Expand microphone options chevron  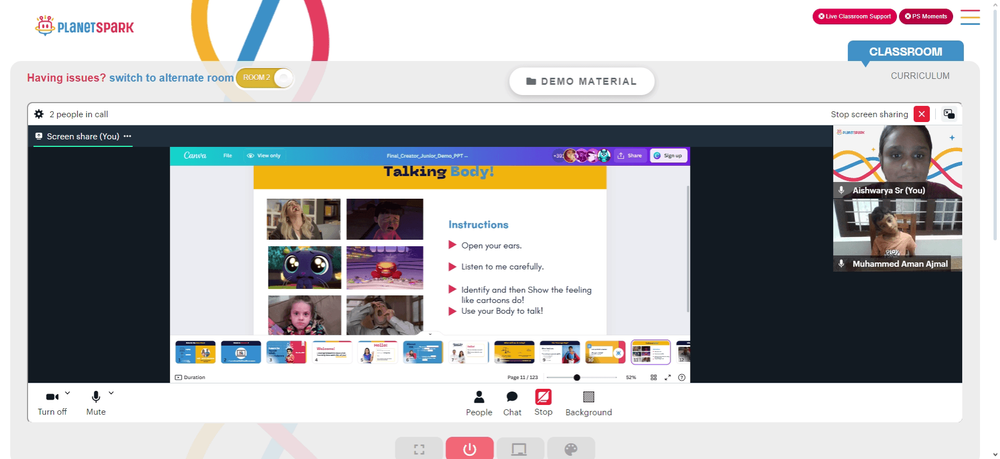click(111, 393)
